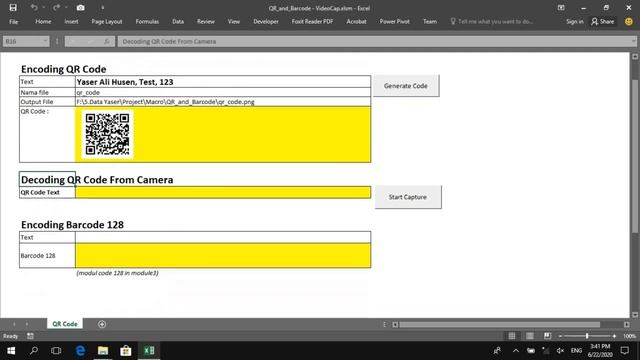Redo the last action
This screenshot has width=640, height=360.
coord(56,7)
